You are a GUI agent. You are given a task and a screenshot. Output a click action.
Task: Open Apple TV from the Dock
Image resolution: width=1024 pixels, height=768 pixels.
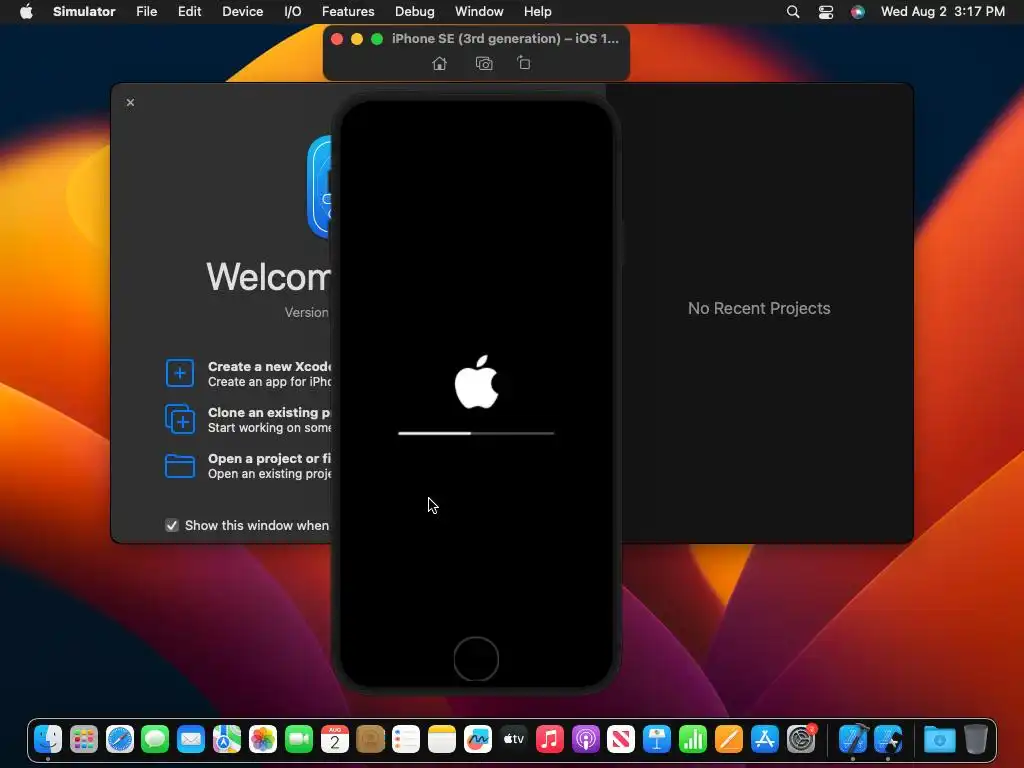[x=514, y=739]
